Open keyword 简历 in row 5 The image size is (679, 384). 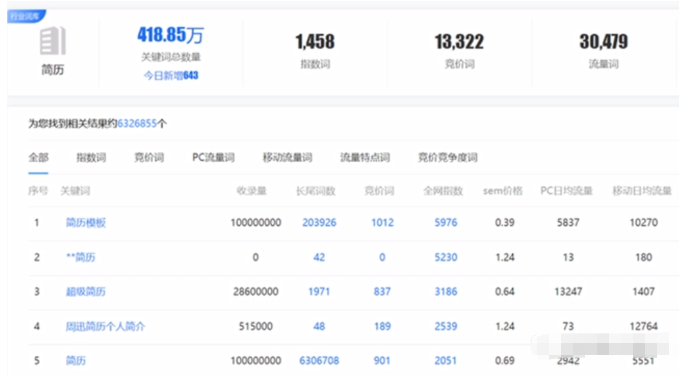pos(76,360)
